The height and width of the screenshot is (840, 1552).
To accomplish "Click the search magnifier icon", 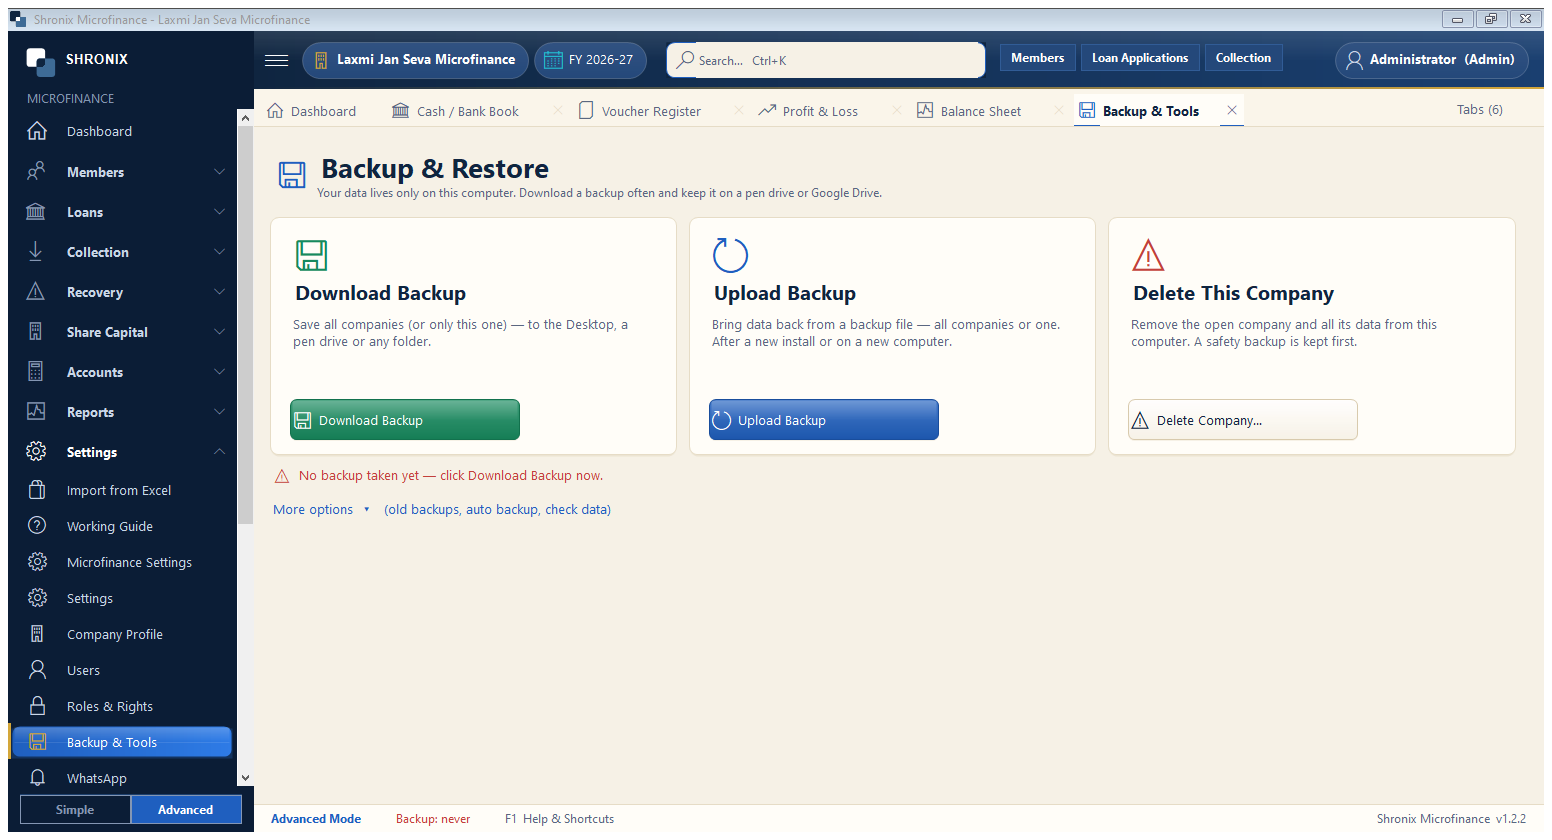I will 685,60.
